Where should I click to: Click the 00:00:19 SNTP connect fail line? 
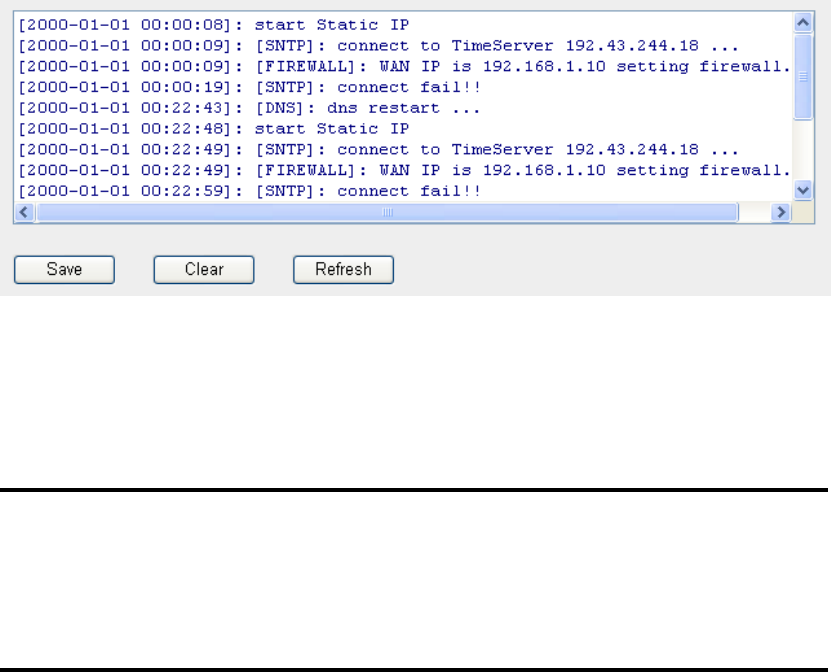click(x=250, y=87)
